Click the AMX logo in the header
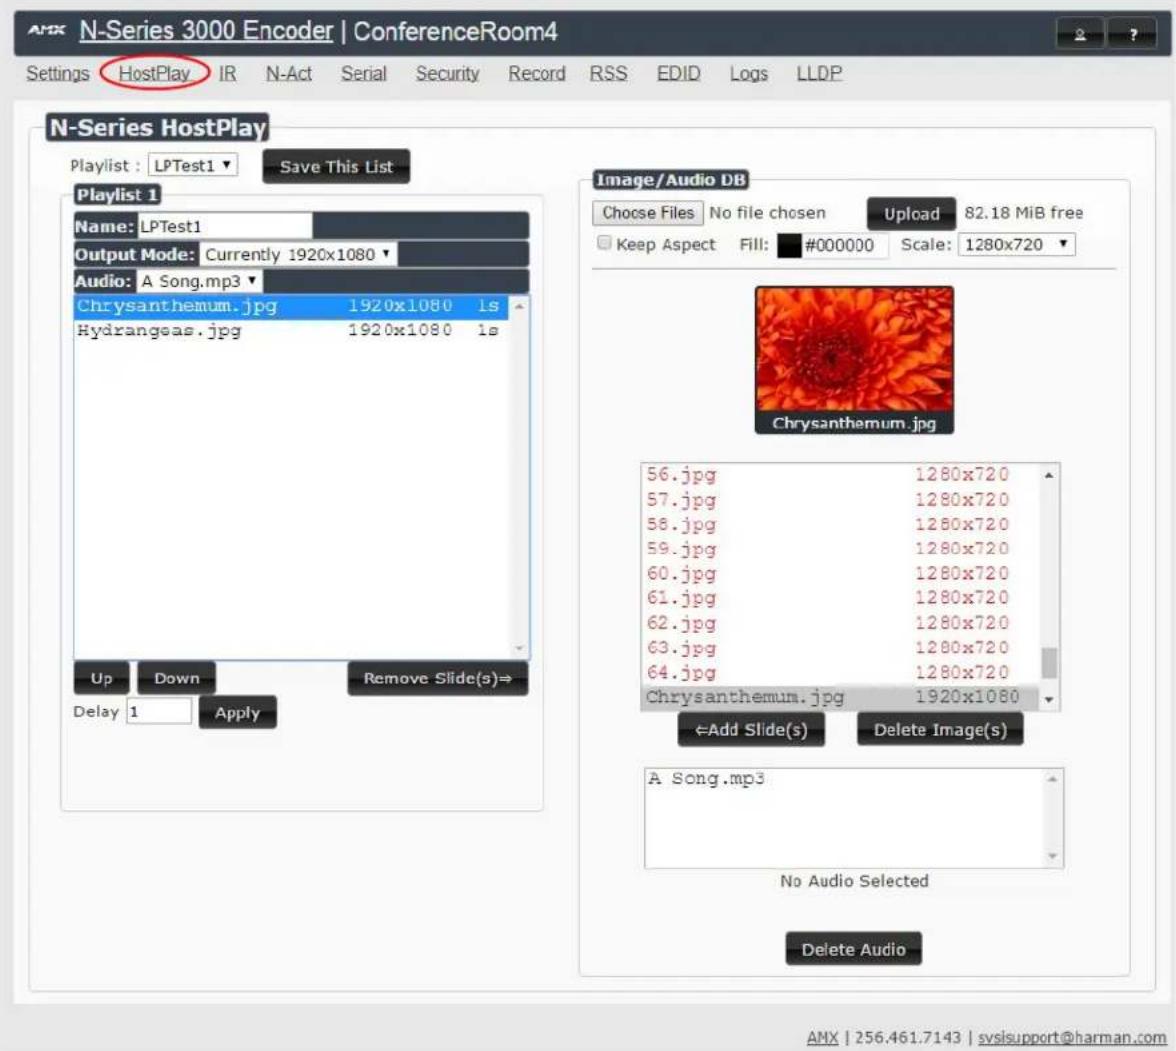1176x1051 pixels. click(46, 30)
